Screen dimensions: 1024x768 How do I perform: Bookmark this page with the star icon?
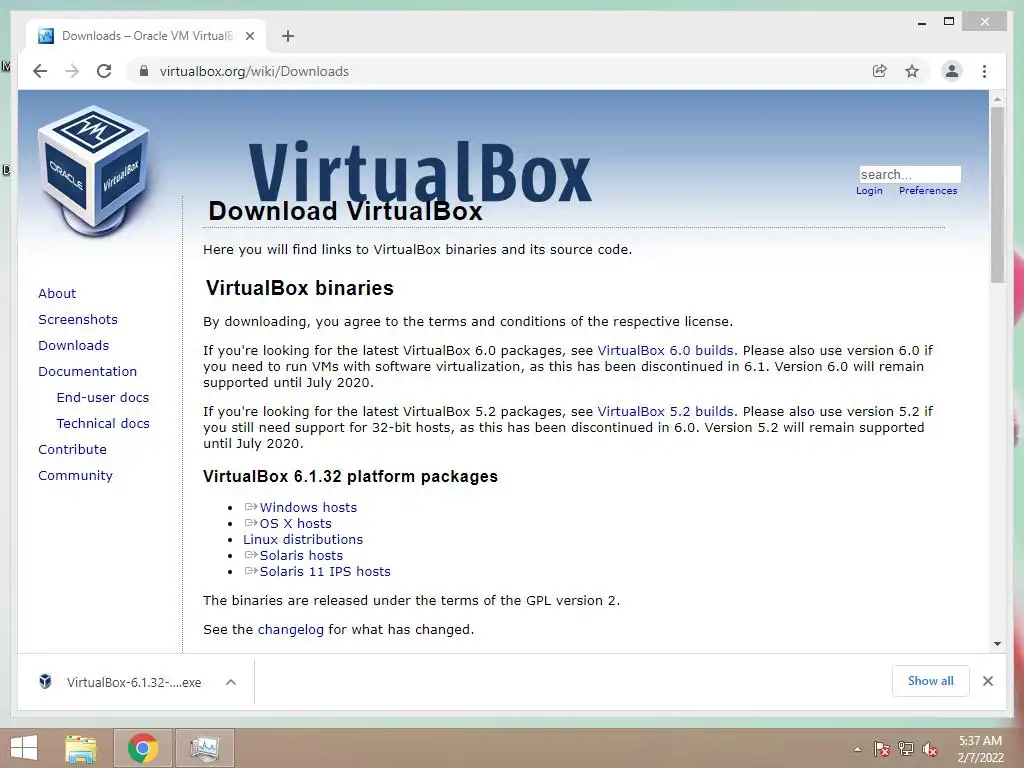pyautogui.click(x=912, y=71)
